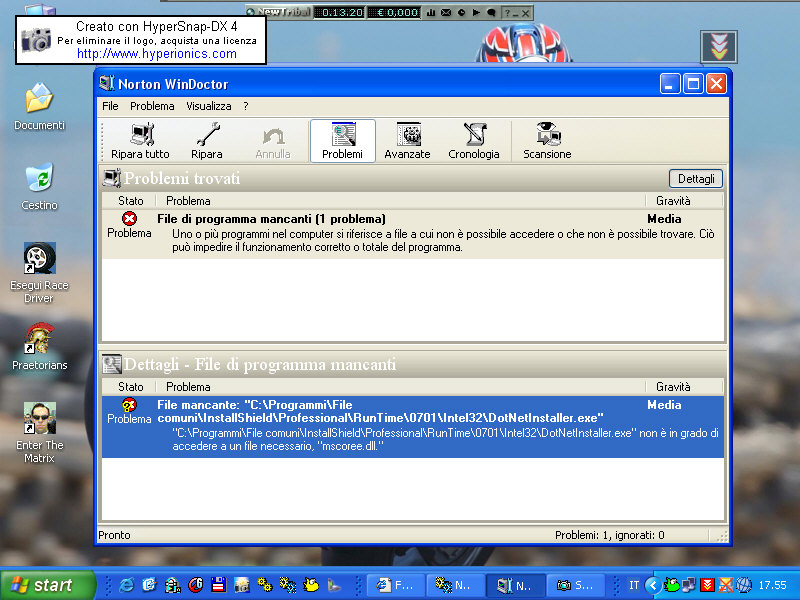The image size is (800, 600).
Task: Click the Ripara tutto toolbar icon
Action: (140, 141)
